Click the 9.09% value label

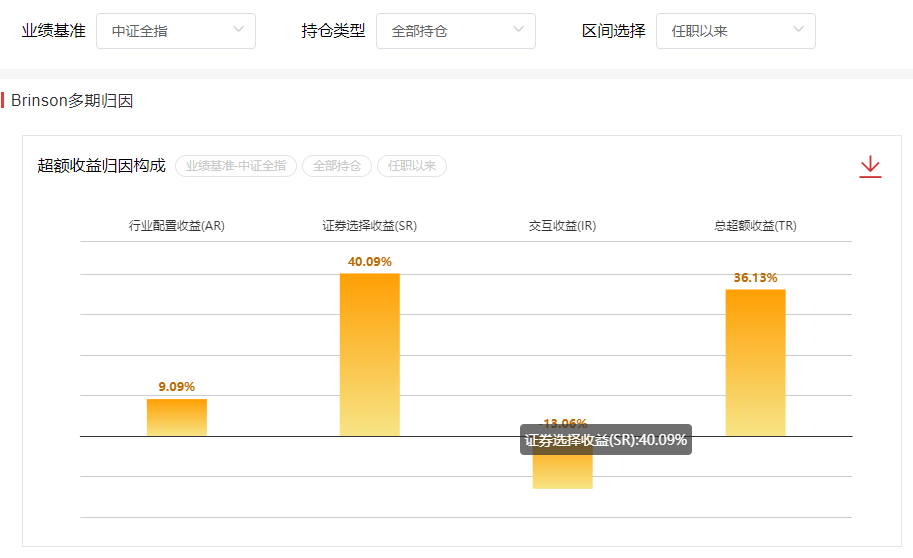click(x=177, y=386)
